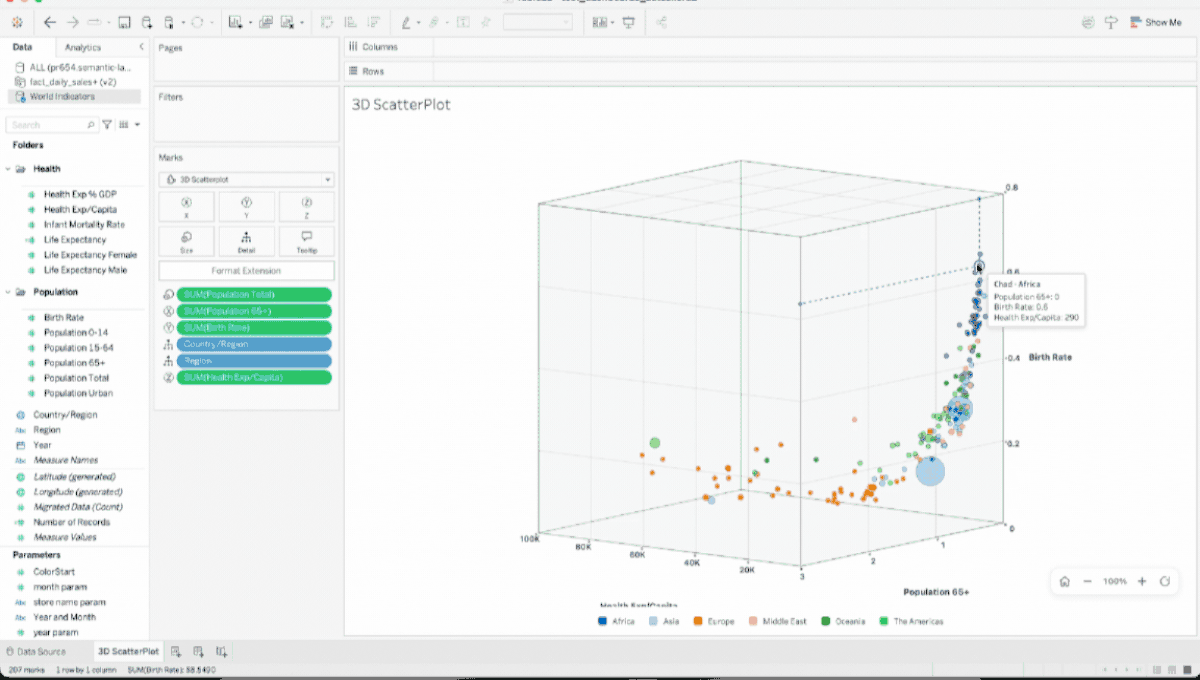Click the filter icon next to search

[x=107, y=125]
